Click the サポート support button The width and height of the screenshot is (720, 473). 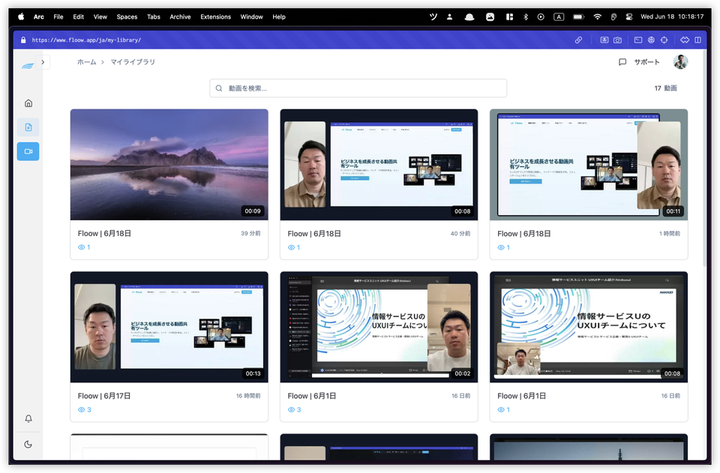pos(639,62)
